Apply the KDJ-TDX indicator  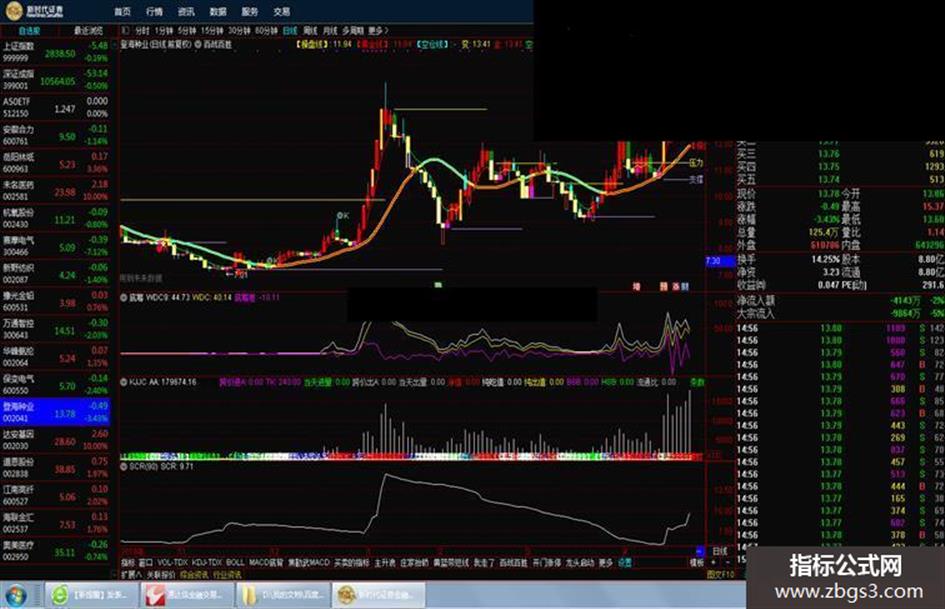pyautogui.click(x=207, y=563)
